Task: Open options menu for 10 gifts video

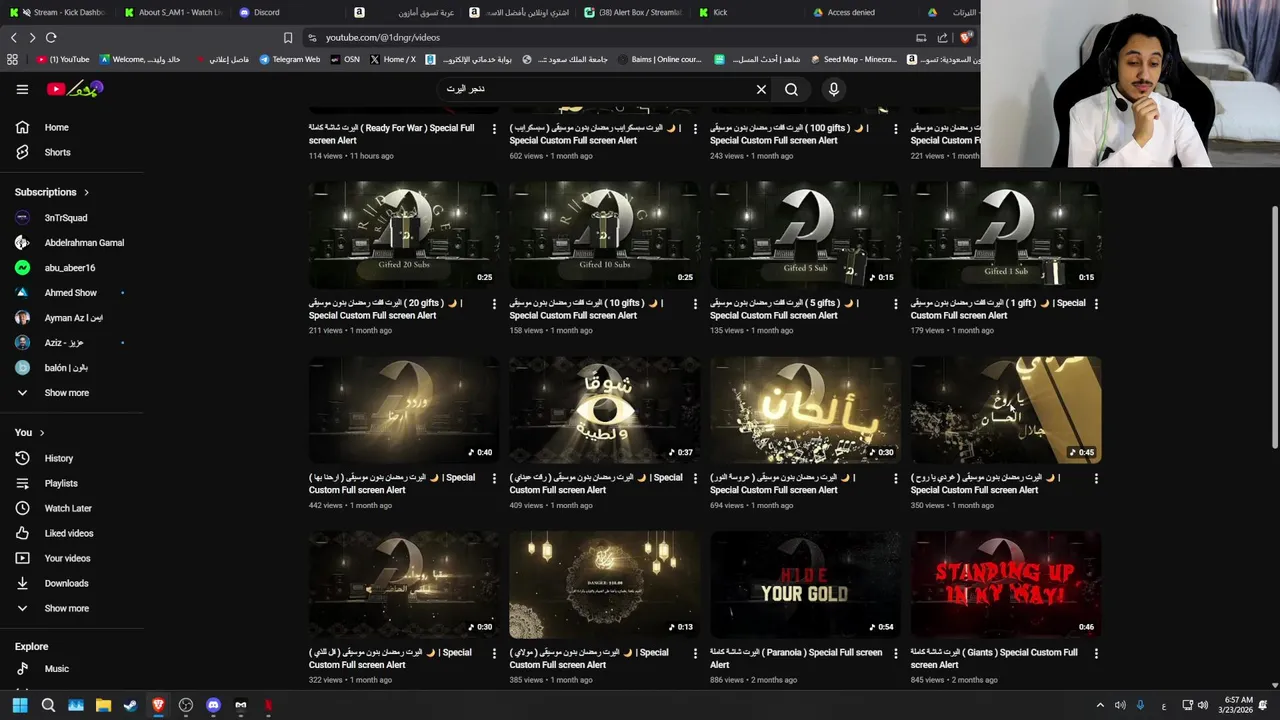Action: 695,303
